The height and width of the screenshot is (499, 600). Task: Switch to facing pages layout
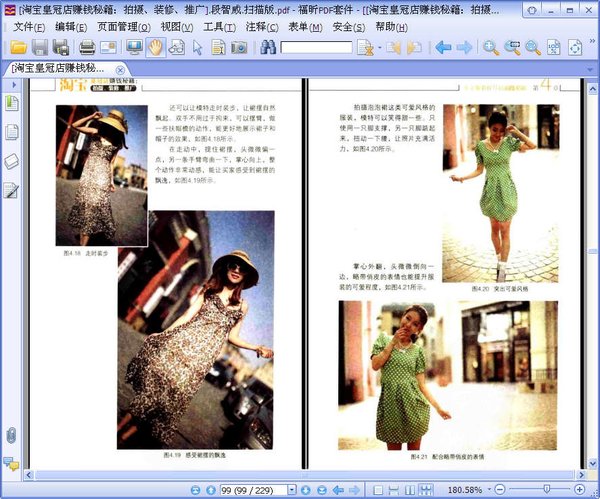click(410, 490)
